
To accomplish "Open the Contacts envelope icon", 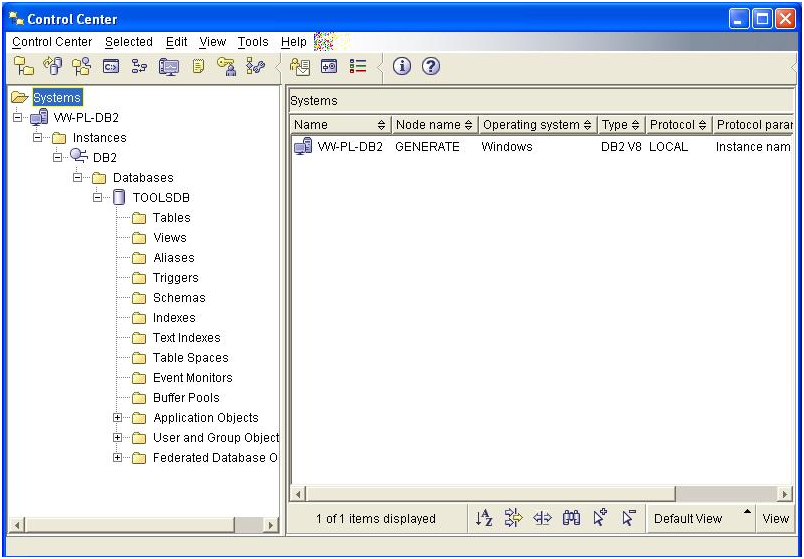I will (x=300, y=66).
